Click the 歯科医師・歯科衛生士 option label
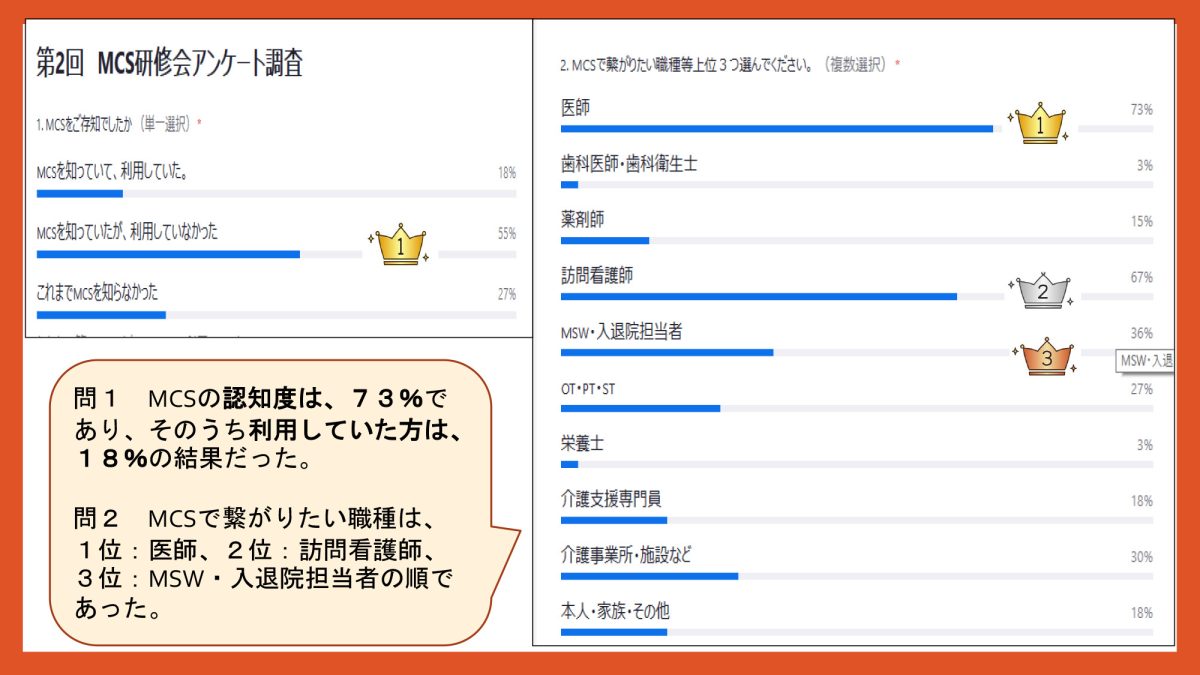This screenshot has height=675, width=1200. click(x=629, y=163)
